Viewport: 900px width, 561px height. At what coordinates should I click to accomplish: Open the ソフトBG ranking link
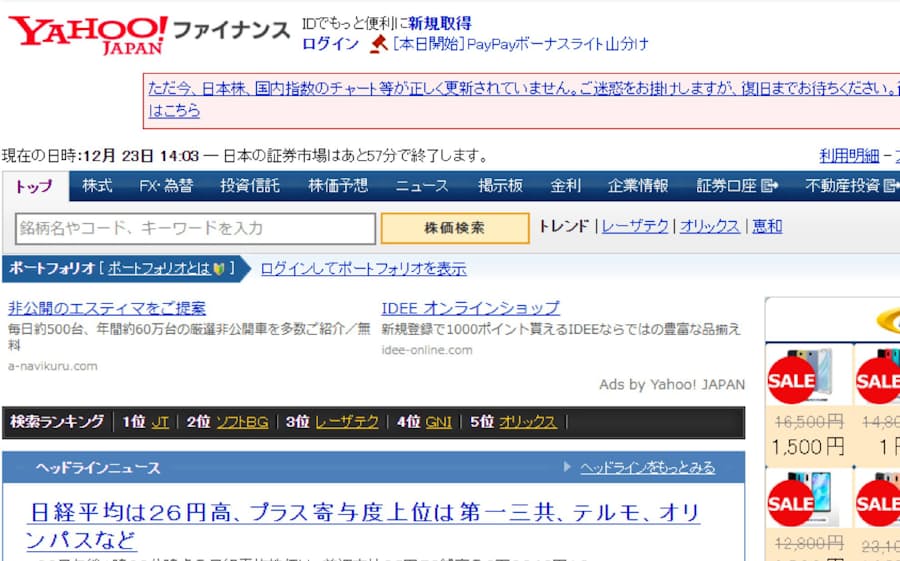click(241, 422)
